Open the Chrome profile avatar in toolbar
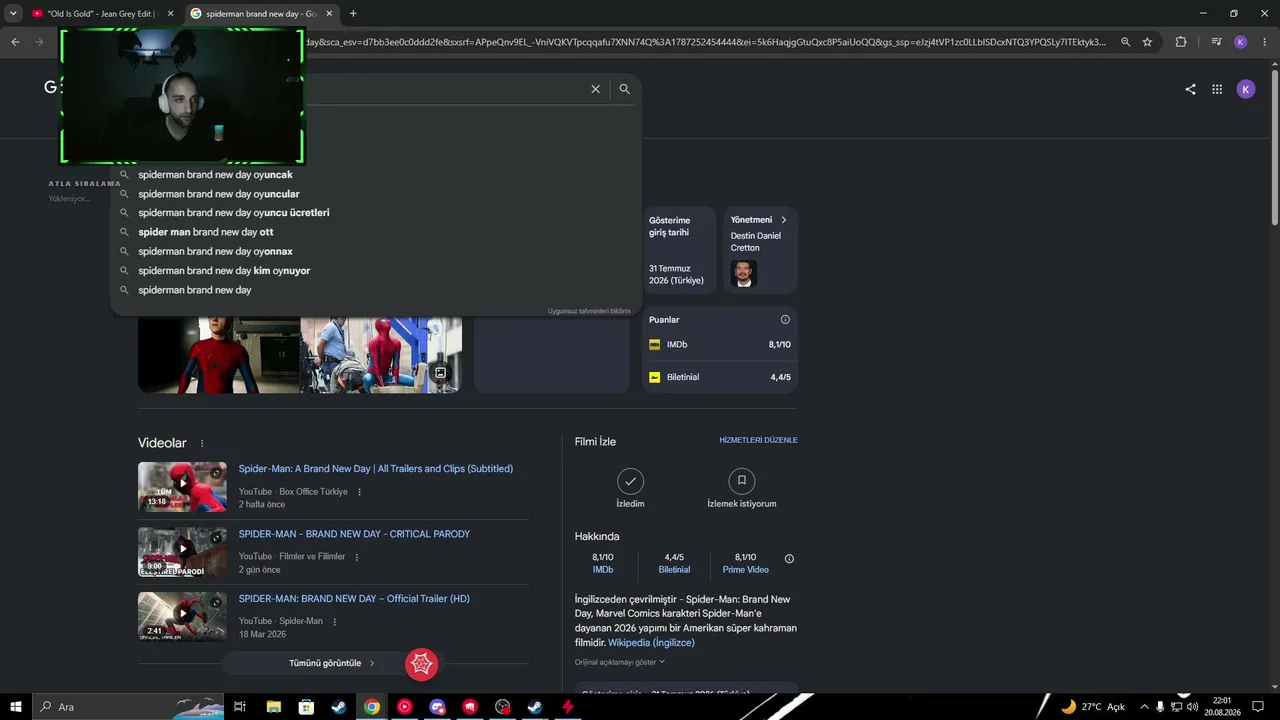The height and width of the screenshot is (720, 1280). [x=1241, y=42]
